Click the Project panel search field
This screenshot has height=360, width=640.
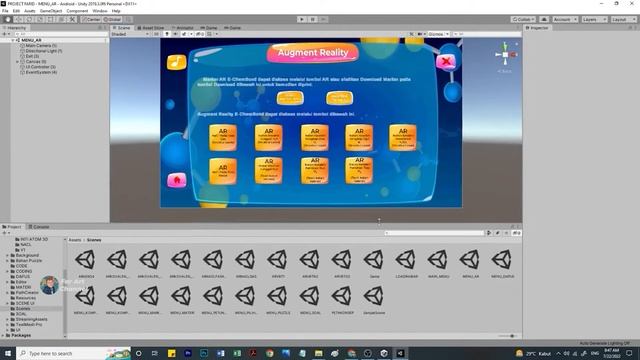434,233
